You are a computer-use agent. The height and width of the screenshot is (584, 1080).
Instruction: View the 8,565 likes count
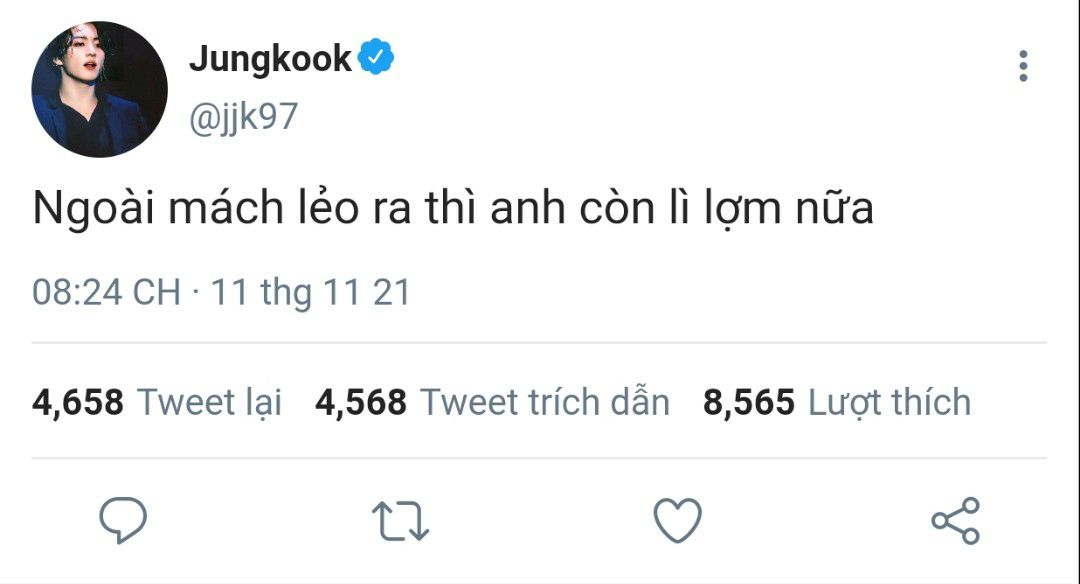tap(749, 402)
